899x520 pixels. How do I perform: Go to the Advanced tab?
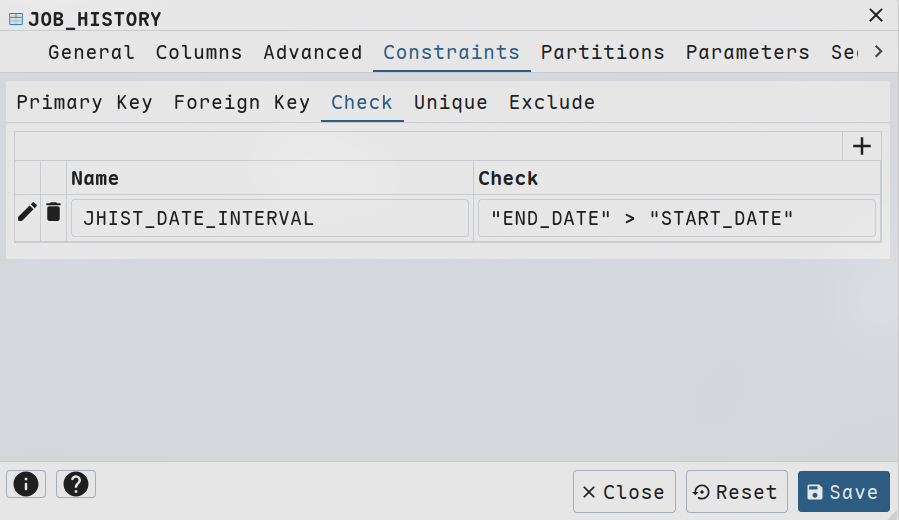(312, 52)
